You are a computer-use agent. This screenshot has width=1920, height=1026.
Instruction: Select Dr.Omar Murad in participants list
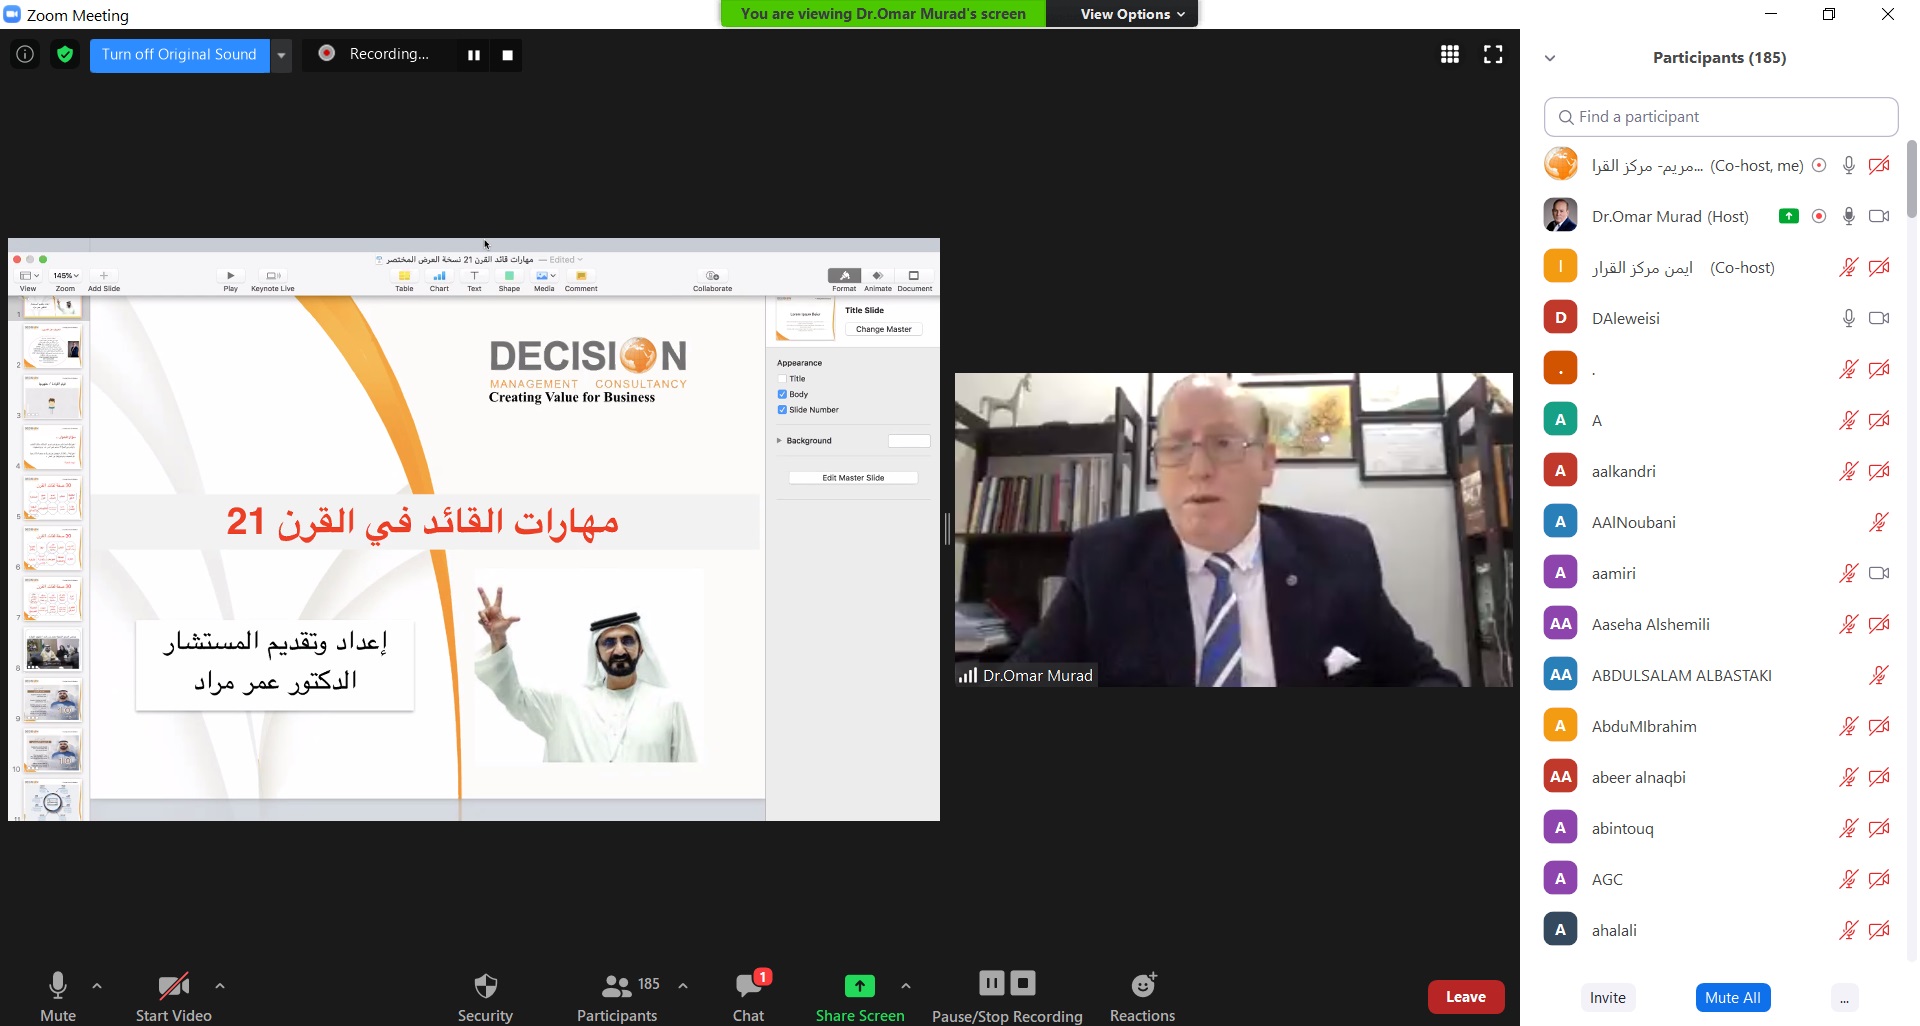pyautogui.click(x=1669, y=216)
